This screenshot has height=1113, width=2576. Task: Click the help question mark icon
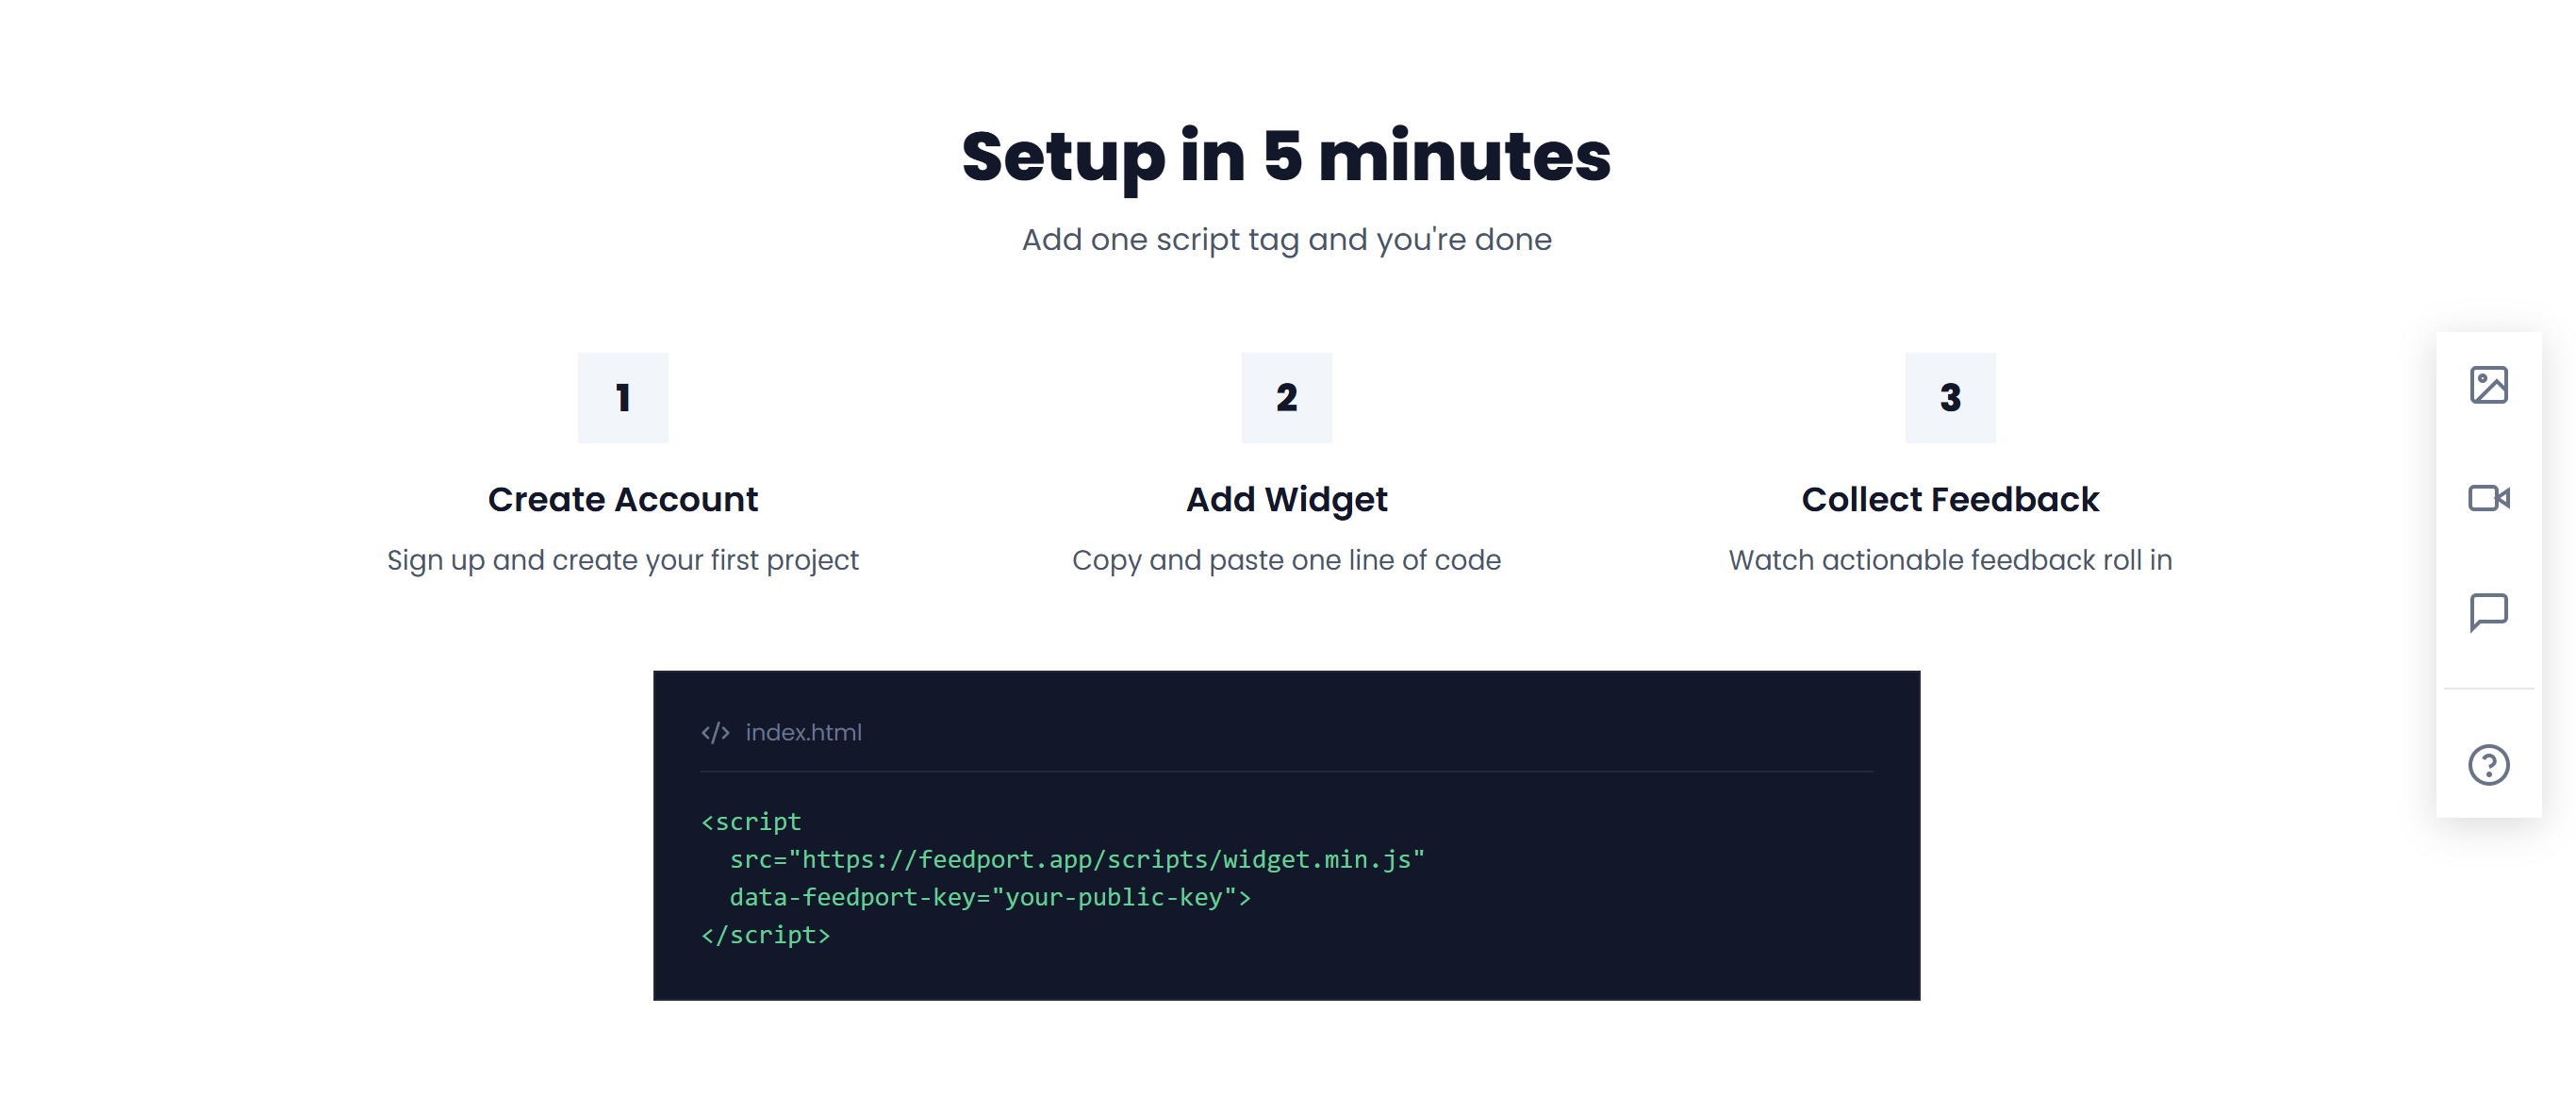(x=2489, y=765)
